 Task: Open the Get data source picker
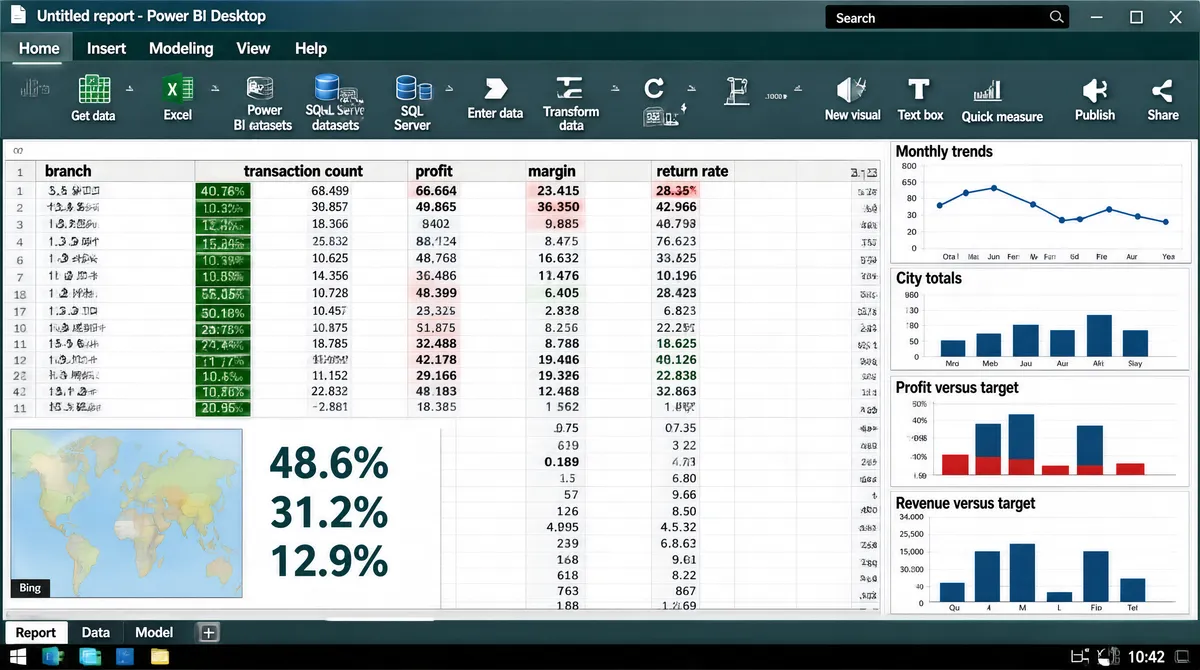93,99
